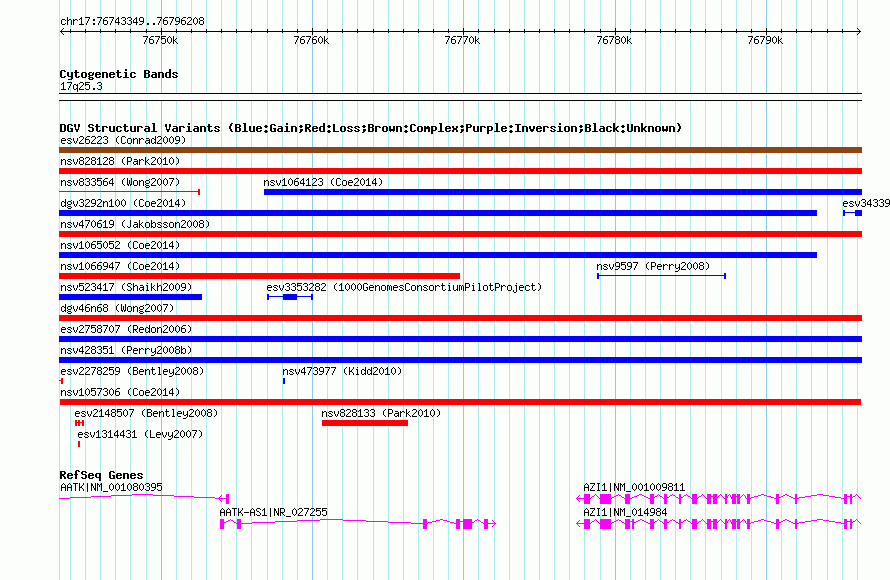Open the nsv828133 (Park2010) red bar
This screenshot has width=890, height=580.
point(364,423)
